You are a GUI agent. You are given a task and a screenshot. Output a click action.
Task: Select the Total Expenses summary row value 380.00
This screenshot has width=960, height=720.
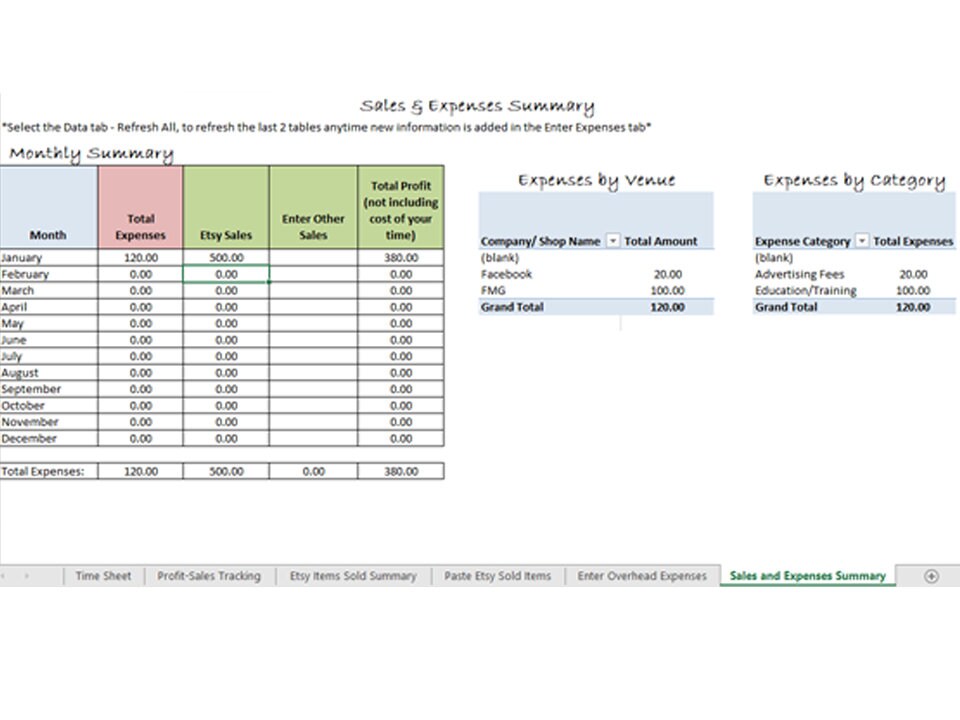400,470
